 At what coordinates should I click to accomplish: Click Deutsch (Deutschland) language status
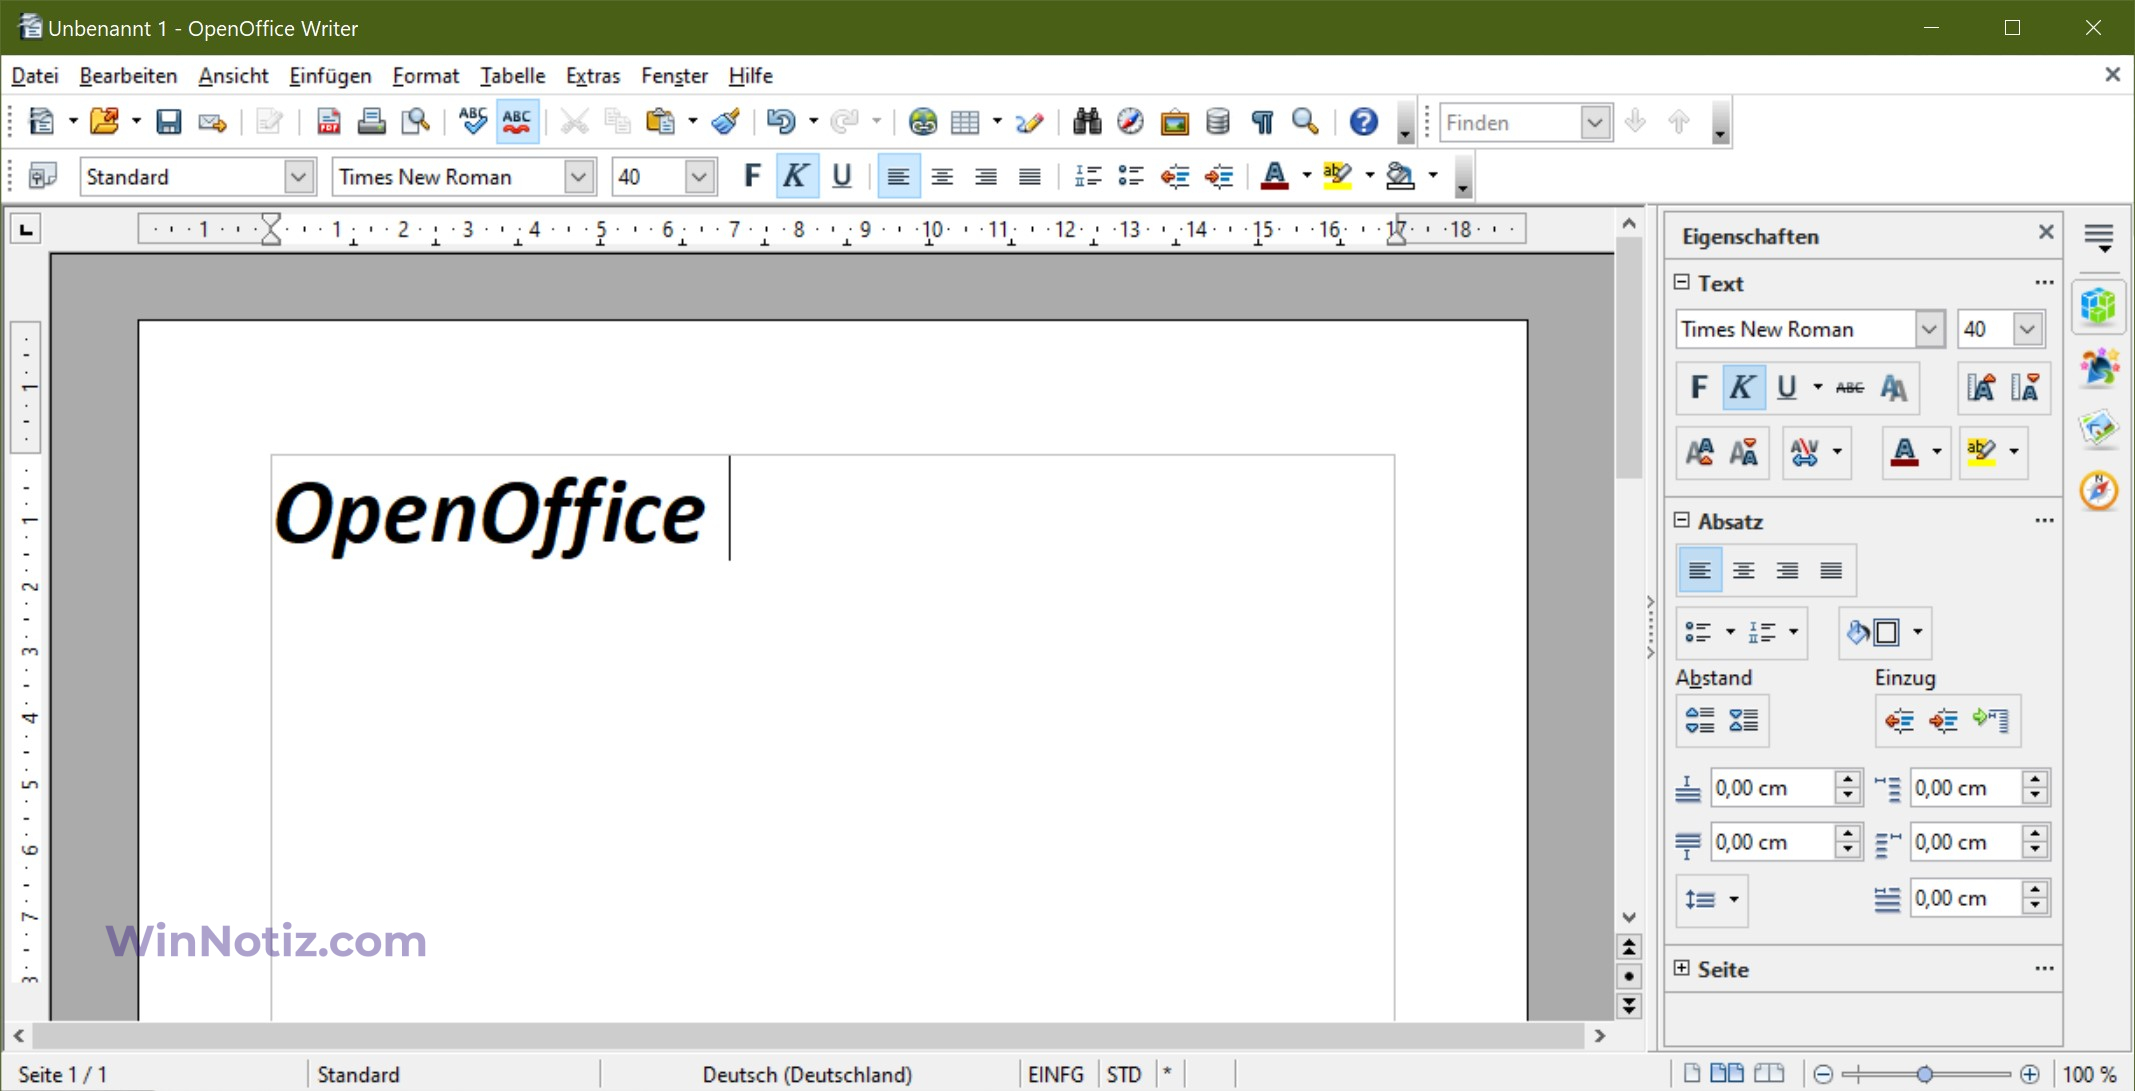807,1074
